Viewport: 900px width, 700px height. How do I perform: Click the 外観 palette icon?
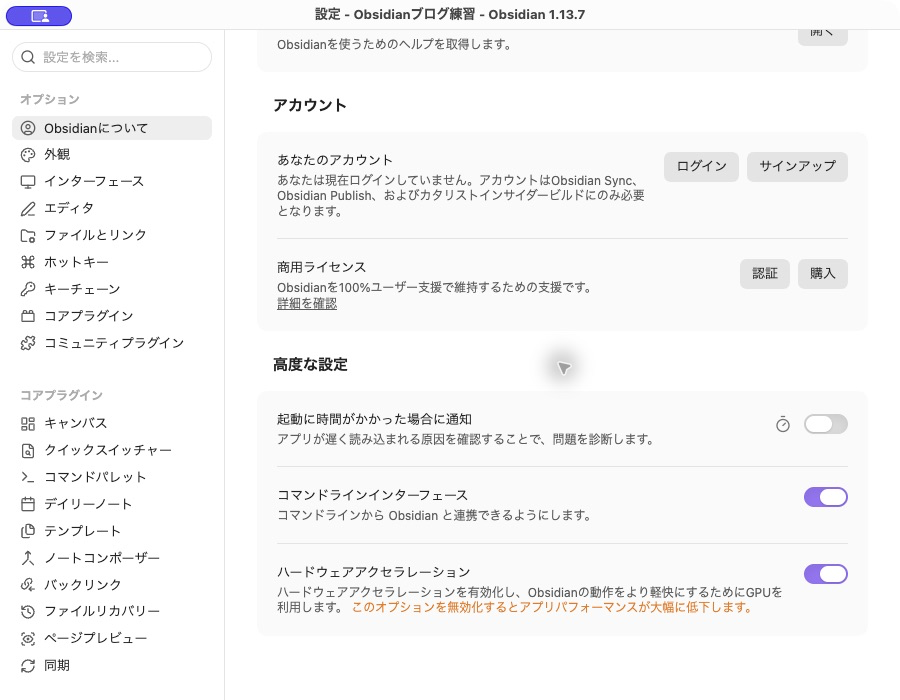(x=28, y=155)
